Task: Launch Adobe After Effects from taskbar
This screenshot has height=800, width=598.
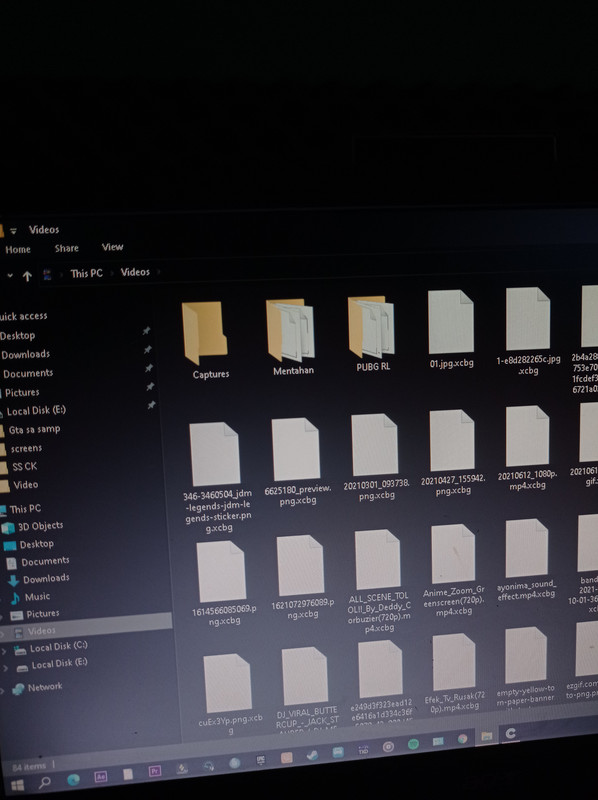Action: pos(101,777)
